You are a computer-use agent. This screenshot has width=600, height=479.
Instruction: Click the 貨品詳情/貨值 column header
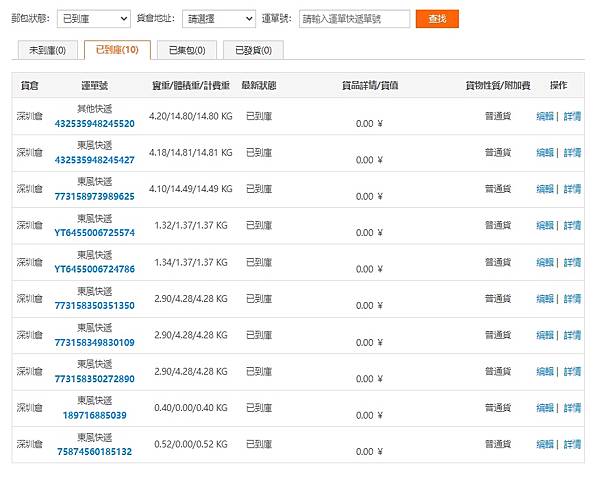click(x=370, y=85)
